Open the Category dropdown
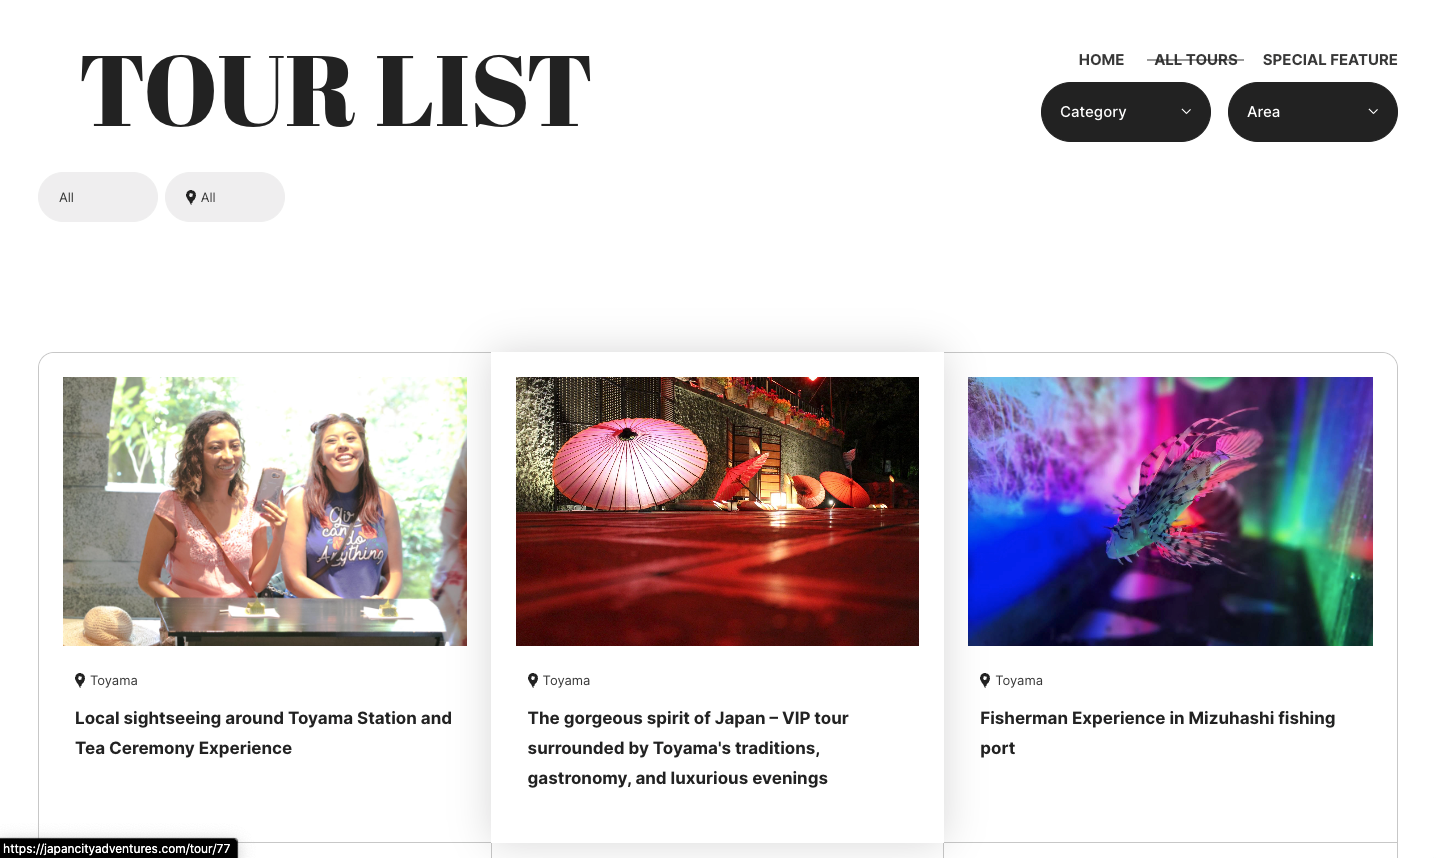The image size is (1436, 858). click(x=1126, y=112)
